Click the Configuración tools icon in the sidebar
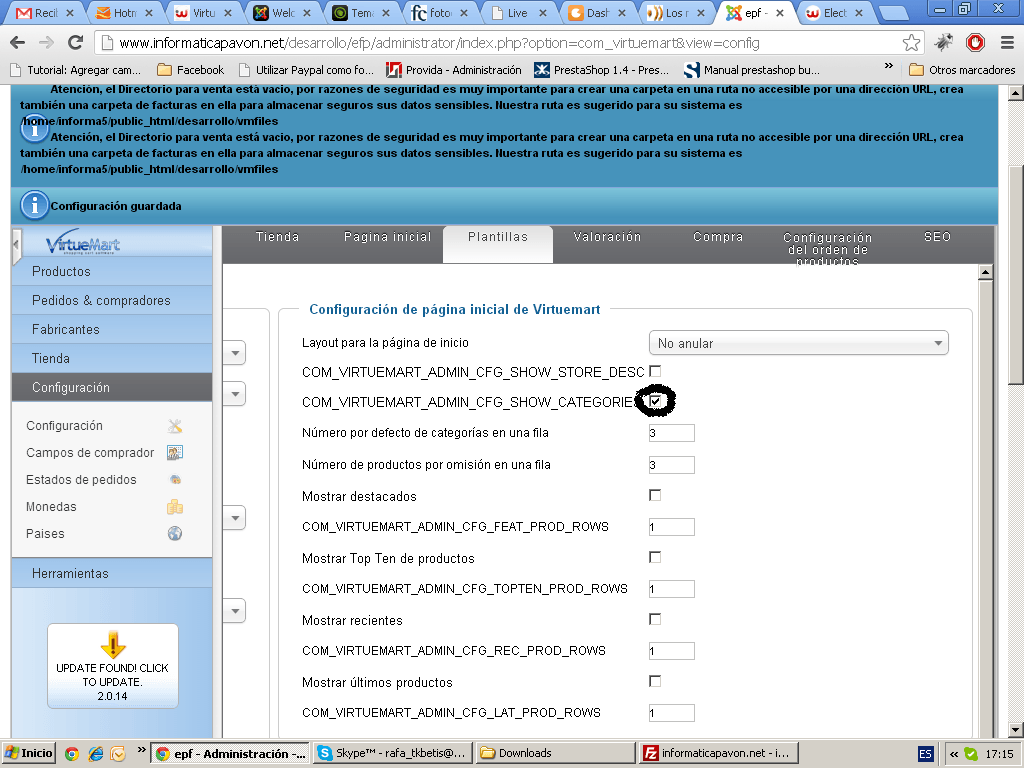Image resolution: width=1024 pixels, height=768 pixels. point(174,426)
